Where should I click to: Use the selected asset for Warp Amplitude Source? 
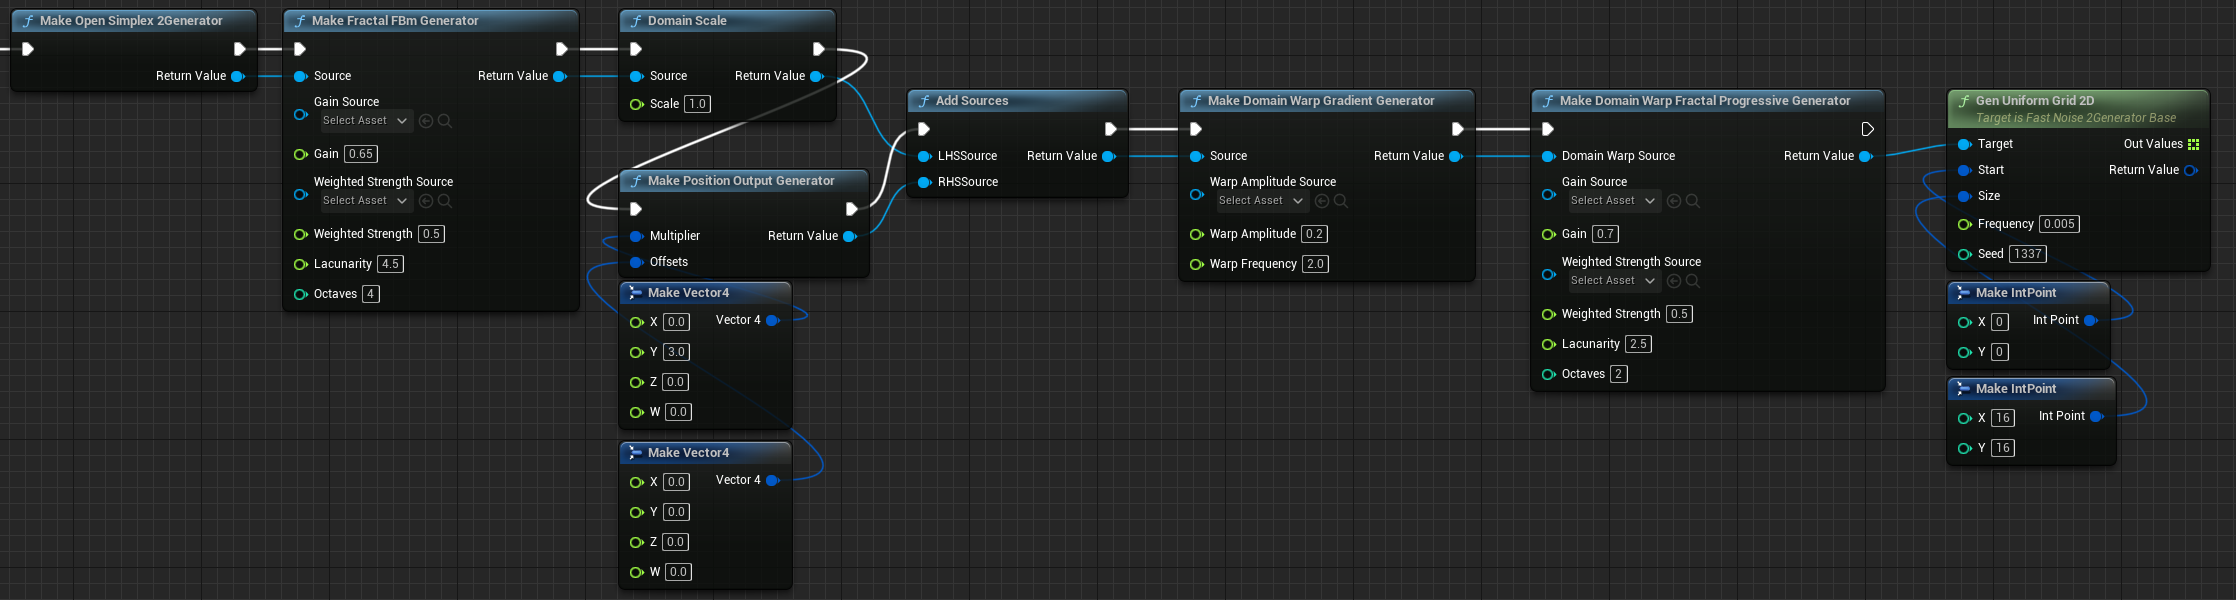[1322, 201]
